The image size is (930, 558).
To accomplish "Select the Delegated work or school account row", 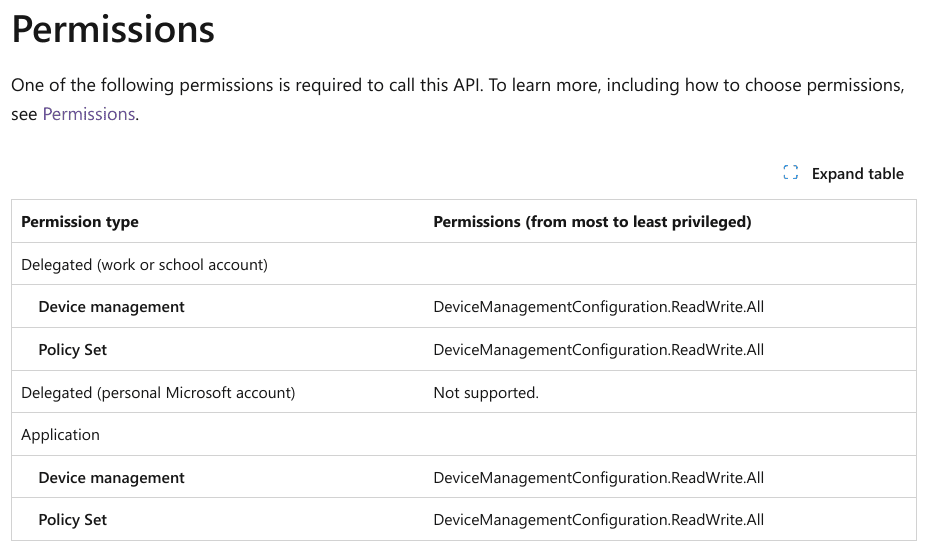I will coord(144,265).
